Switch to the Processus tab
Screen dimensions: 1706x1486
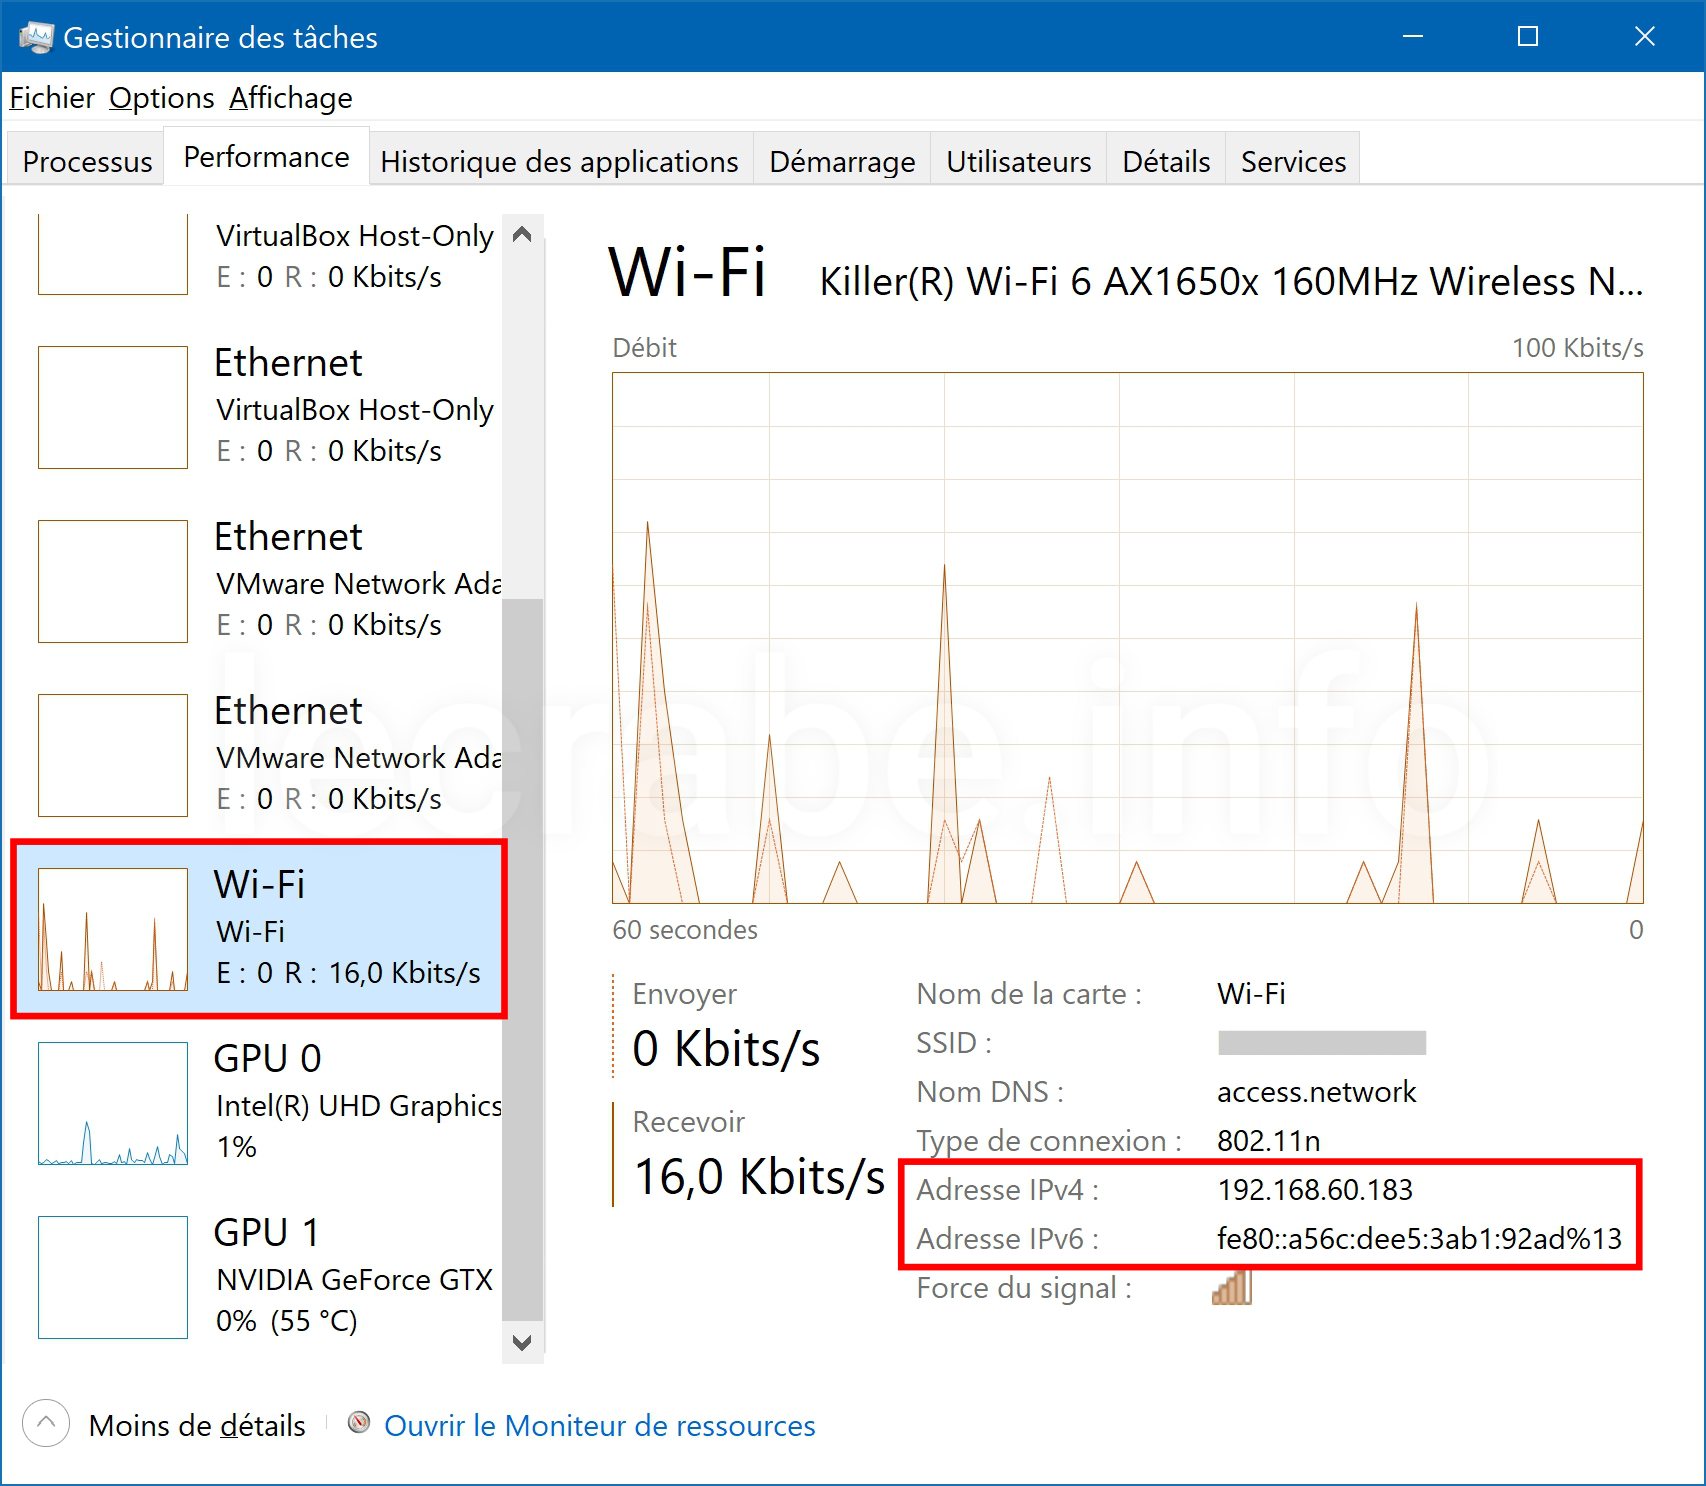tap(87, 161)
